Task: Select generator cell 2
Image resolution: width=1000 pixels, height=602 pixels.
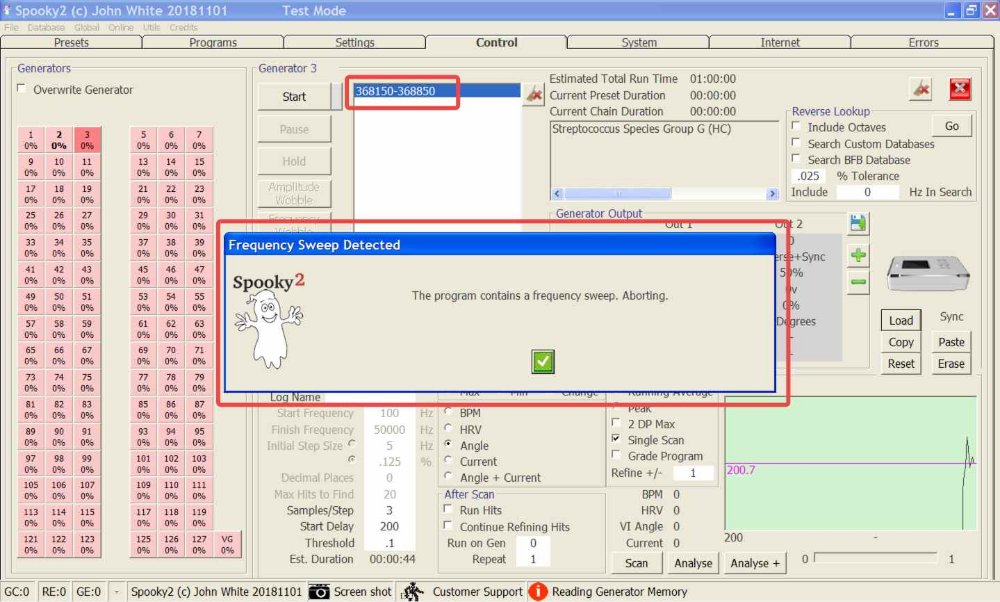Action: coord(59,140)
